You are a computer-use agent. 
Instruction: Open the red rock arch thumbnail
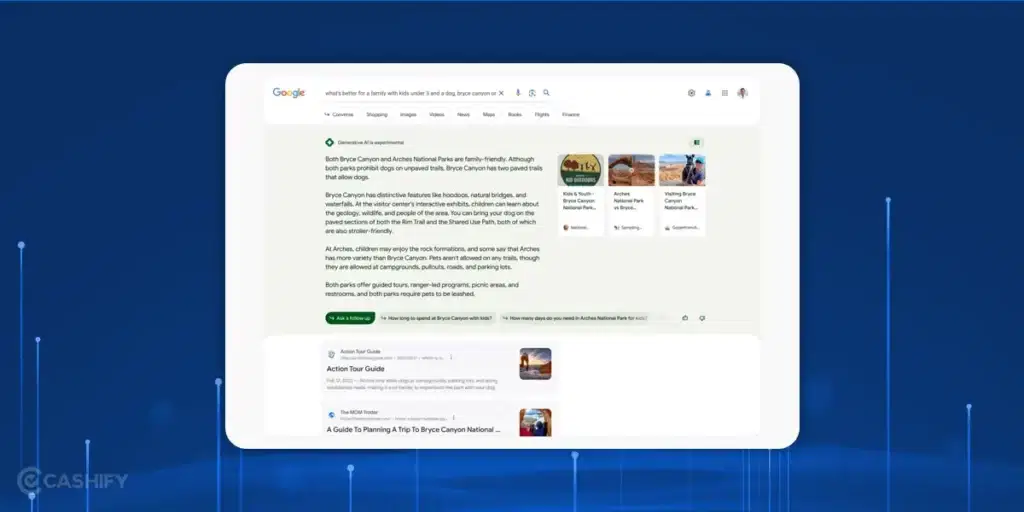631,170
